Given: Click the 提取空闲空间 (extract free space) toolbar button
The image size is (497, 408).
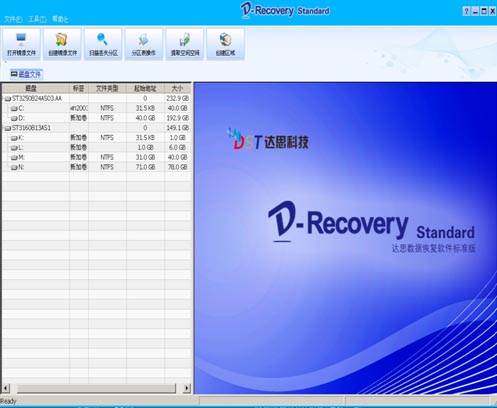Looking at the screenshot, I should (185, 44).
